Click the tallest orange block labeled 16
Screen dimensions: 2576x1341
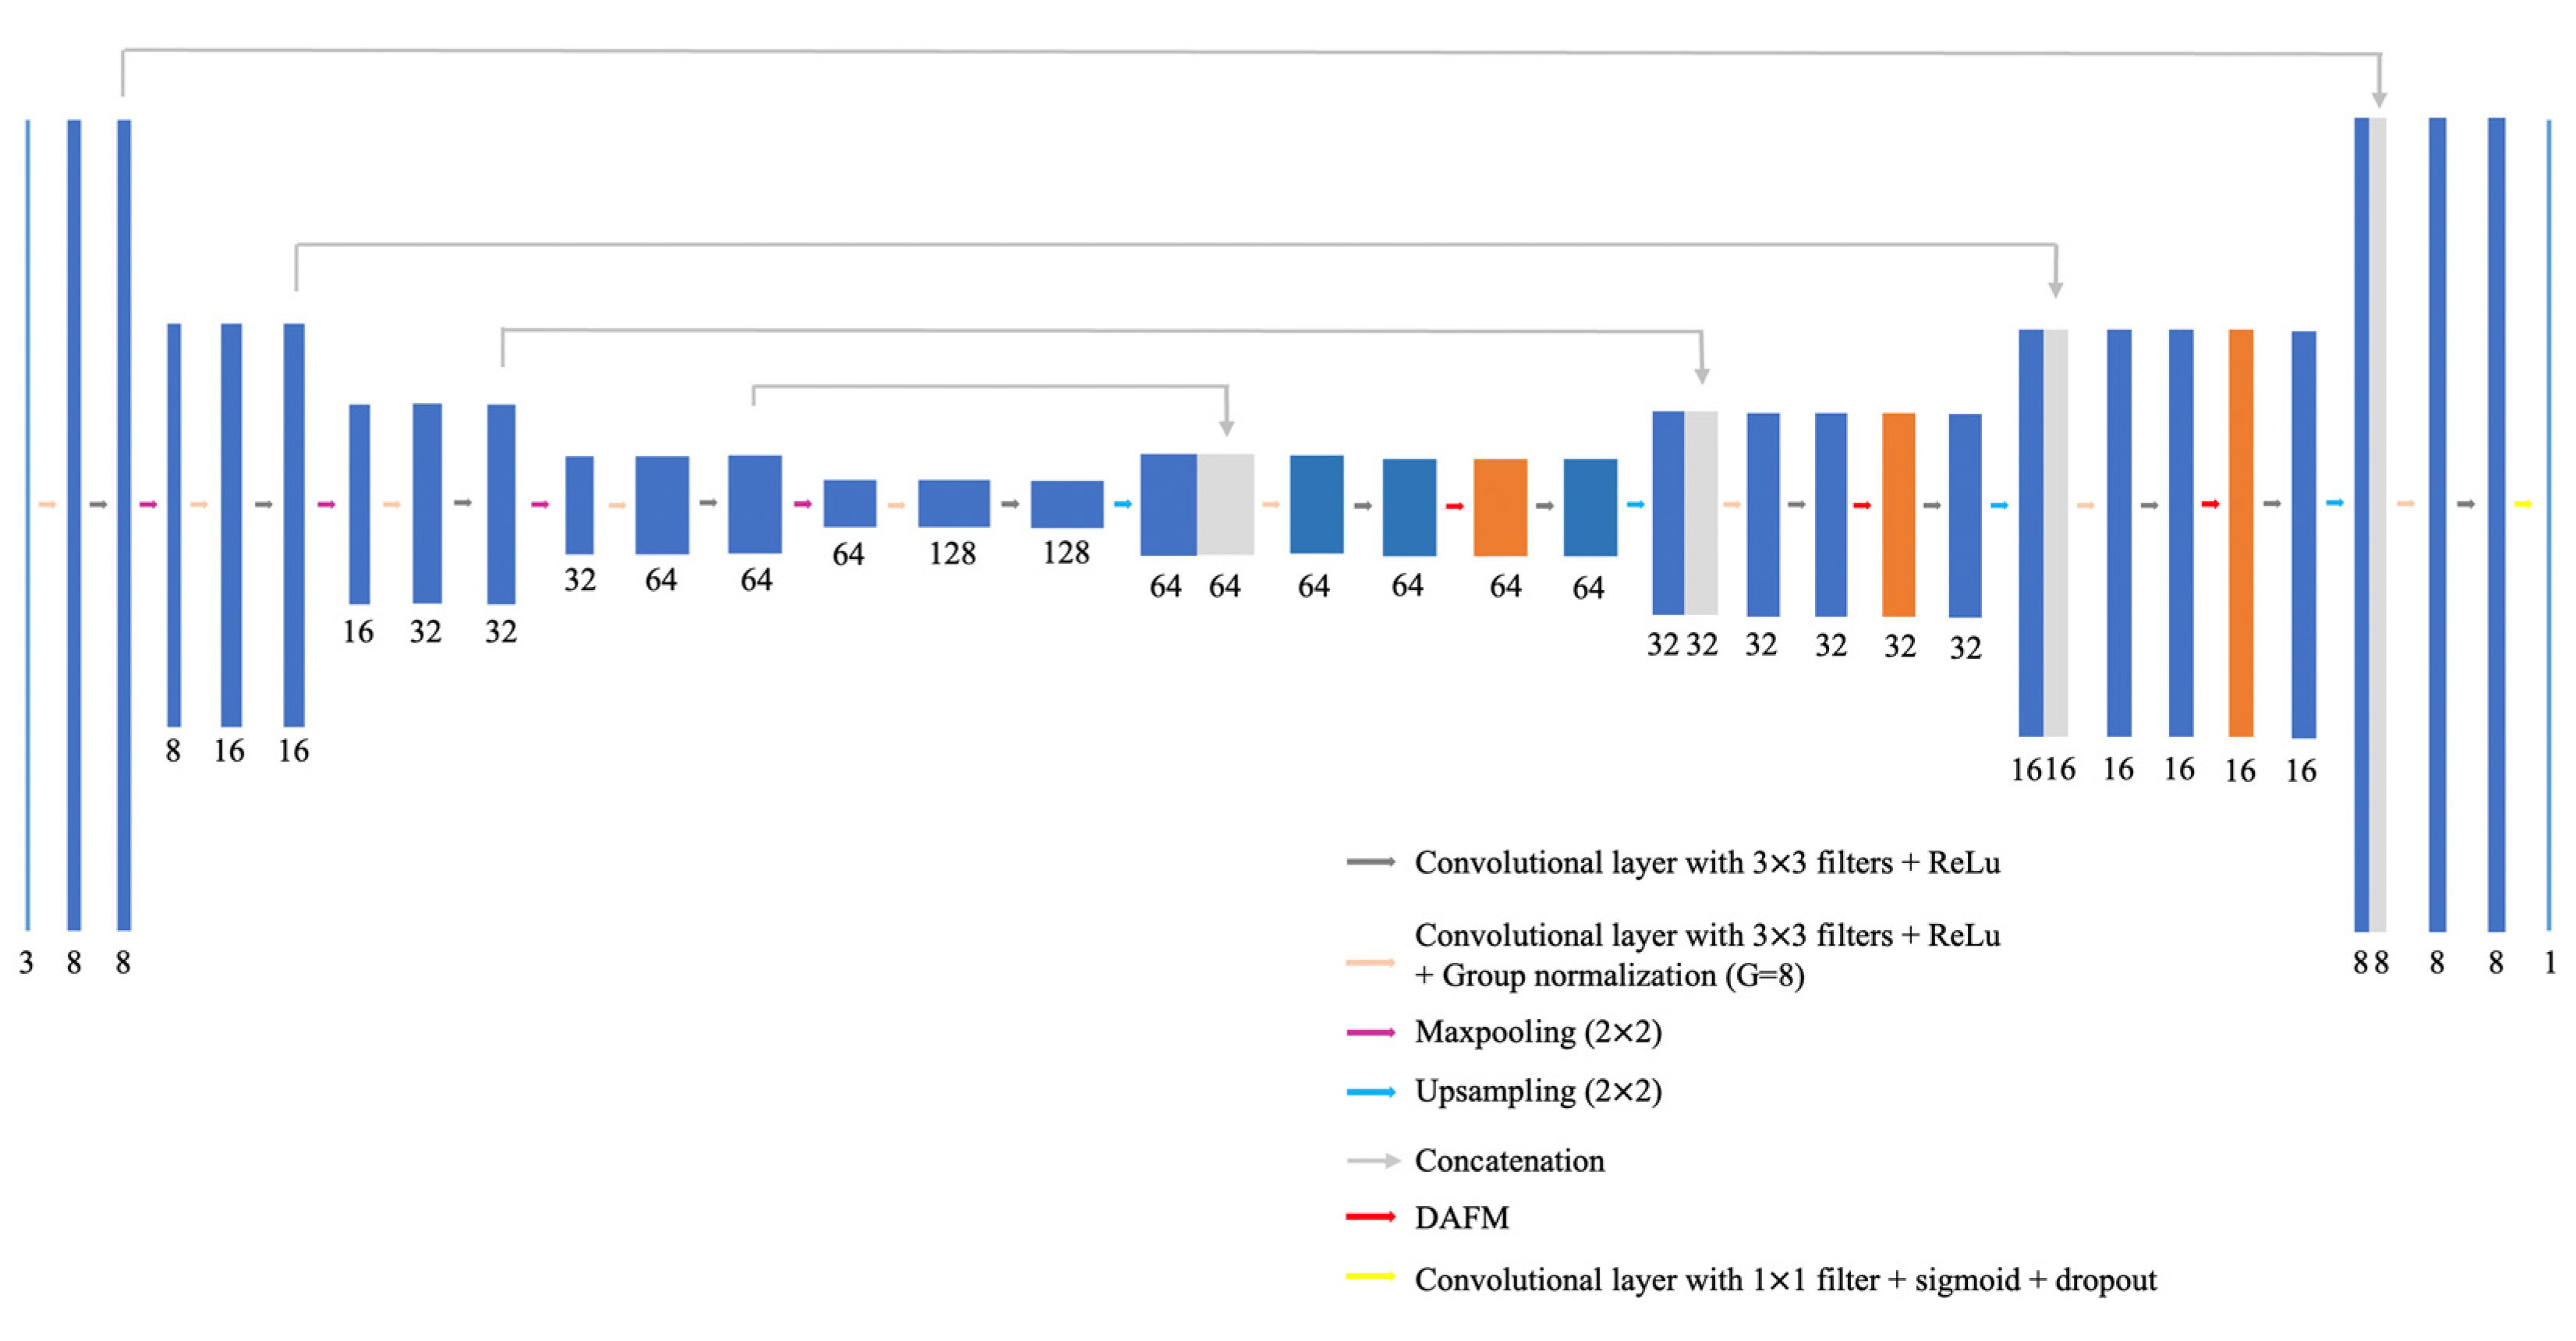point(2241,533)
